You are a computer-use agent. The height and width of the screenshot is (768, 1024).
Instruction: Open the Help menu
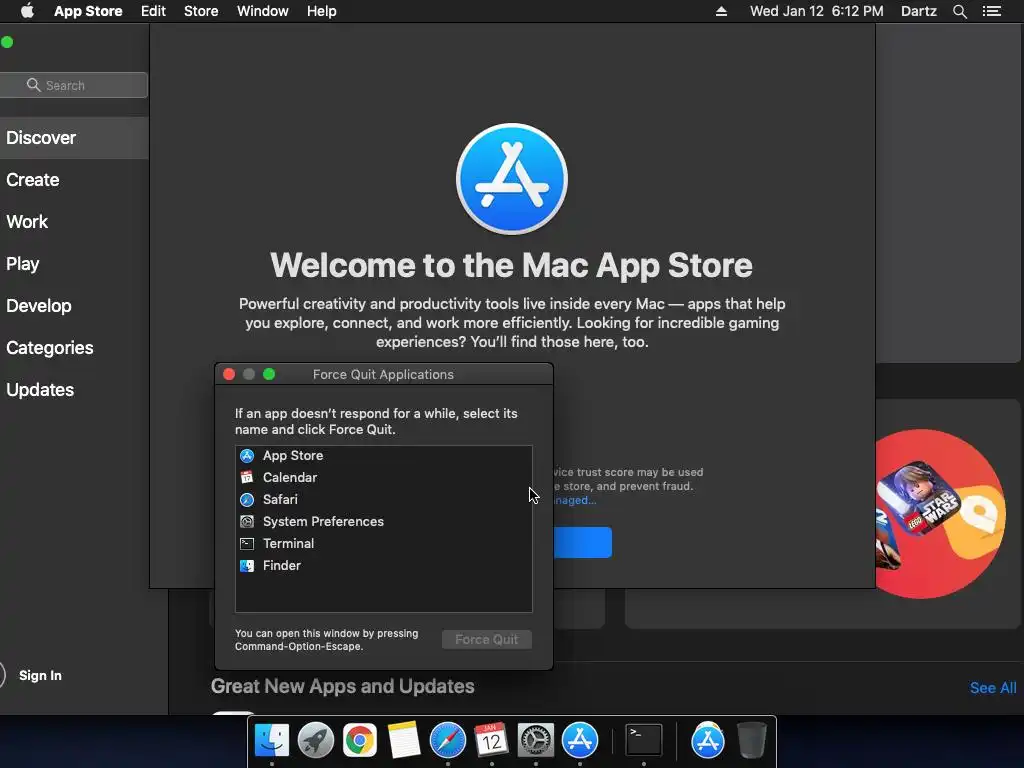point(322,11)
